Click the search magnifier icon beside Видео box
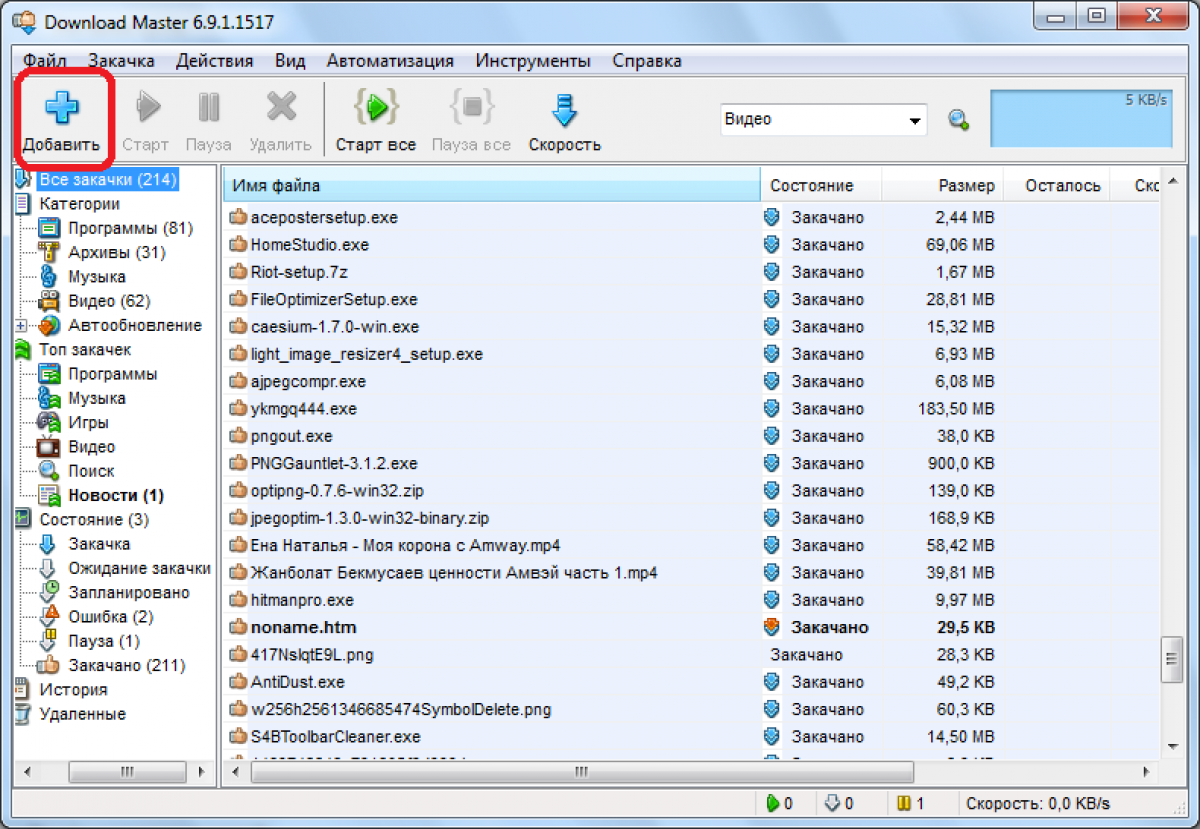Image resolution: width=1200 pixels, height=829 pixels. [x=958, y=120]
